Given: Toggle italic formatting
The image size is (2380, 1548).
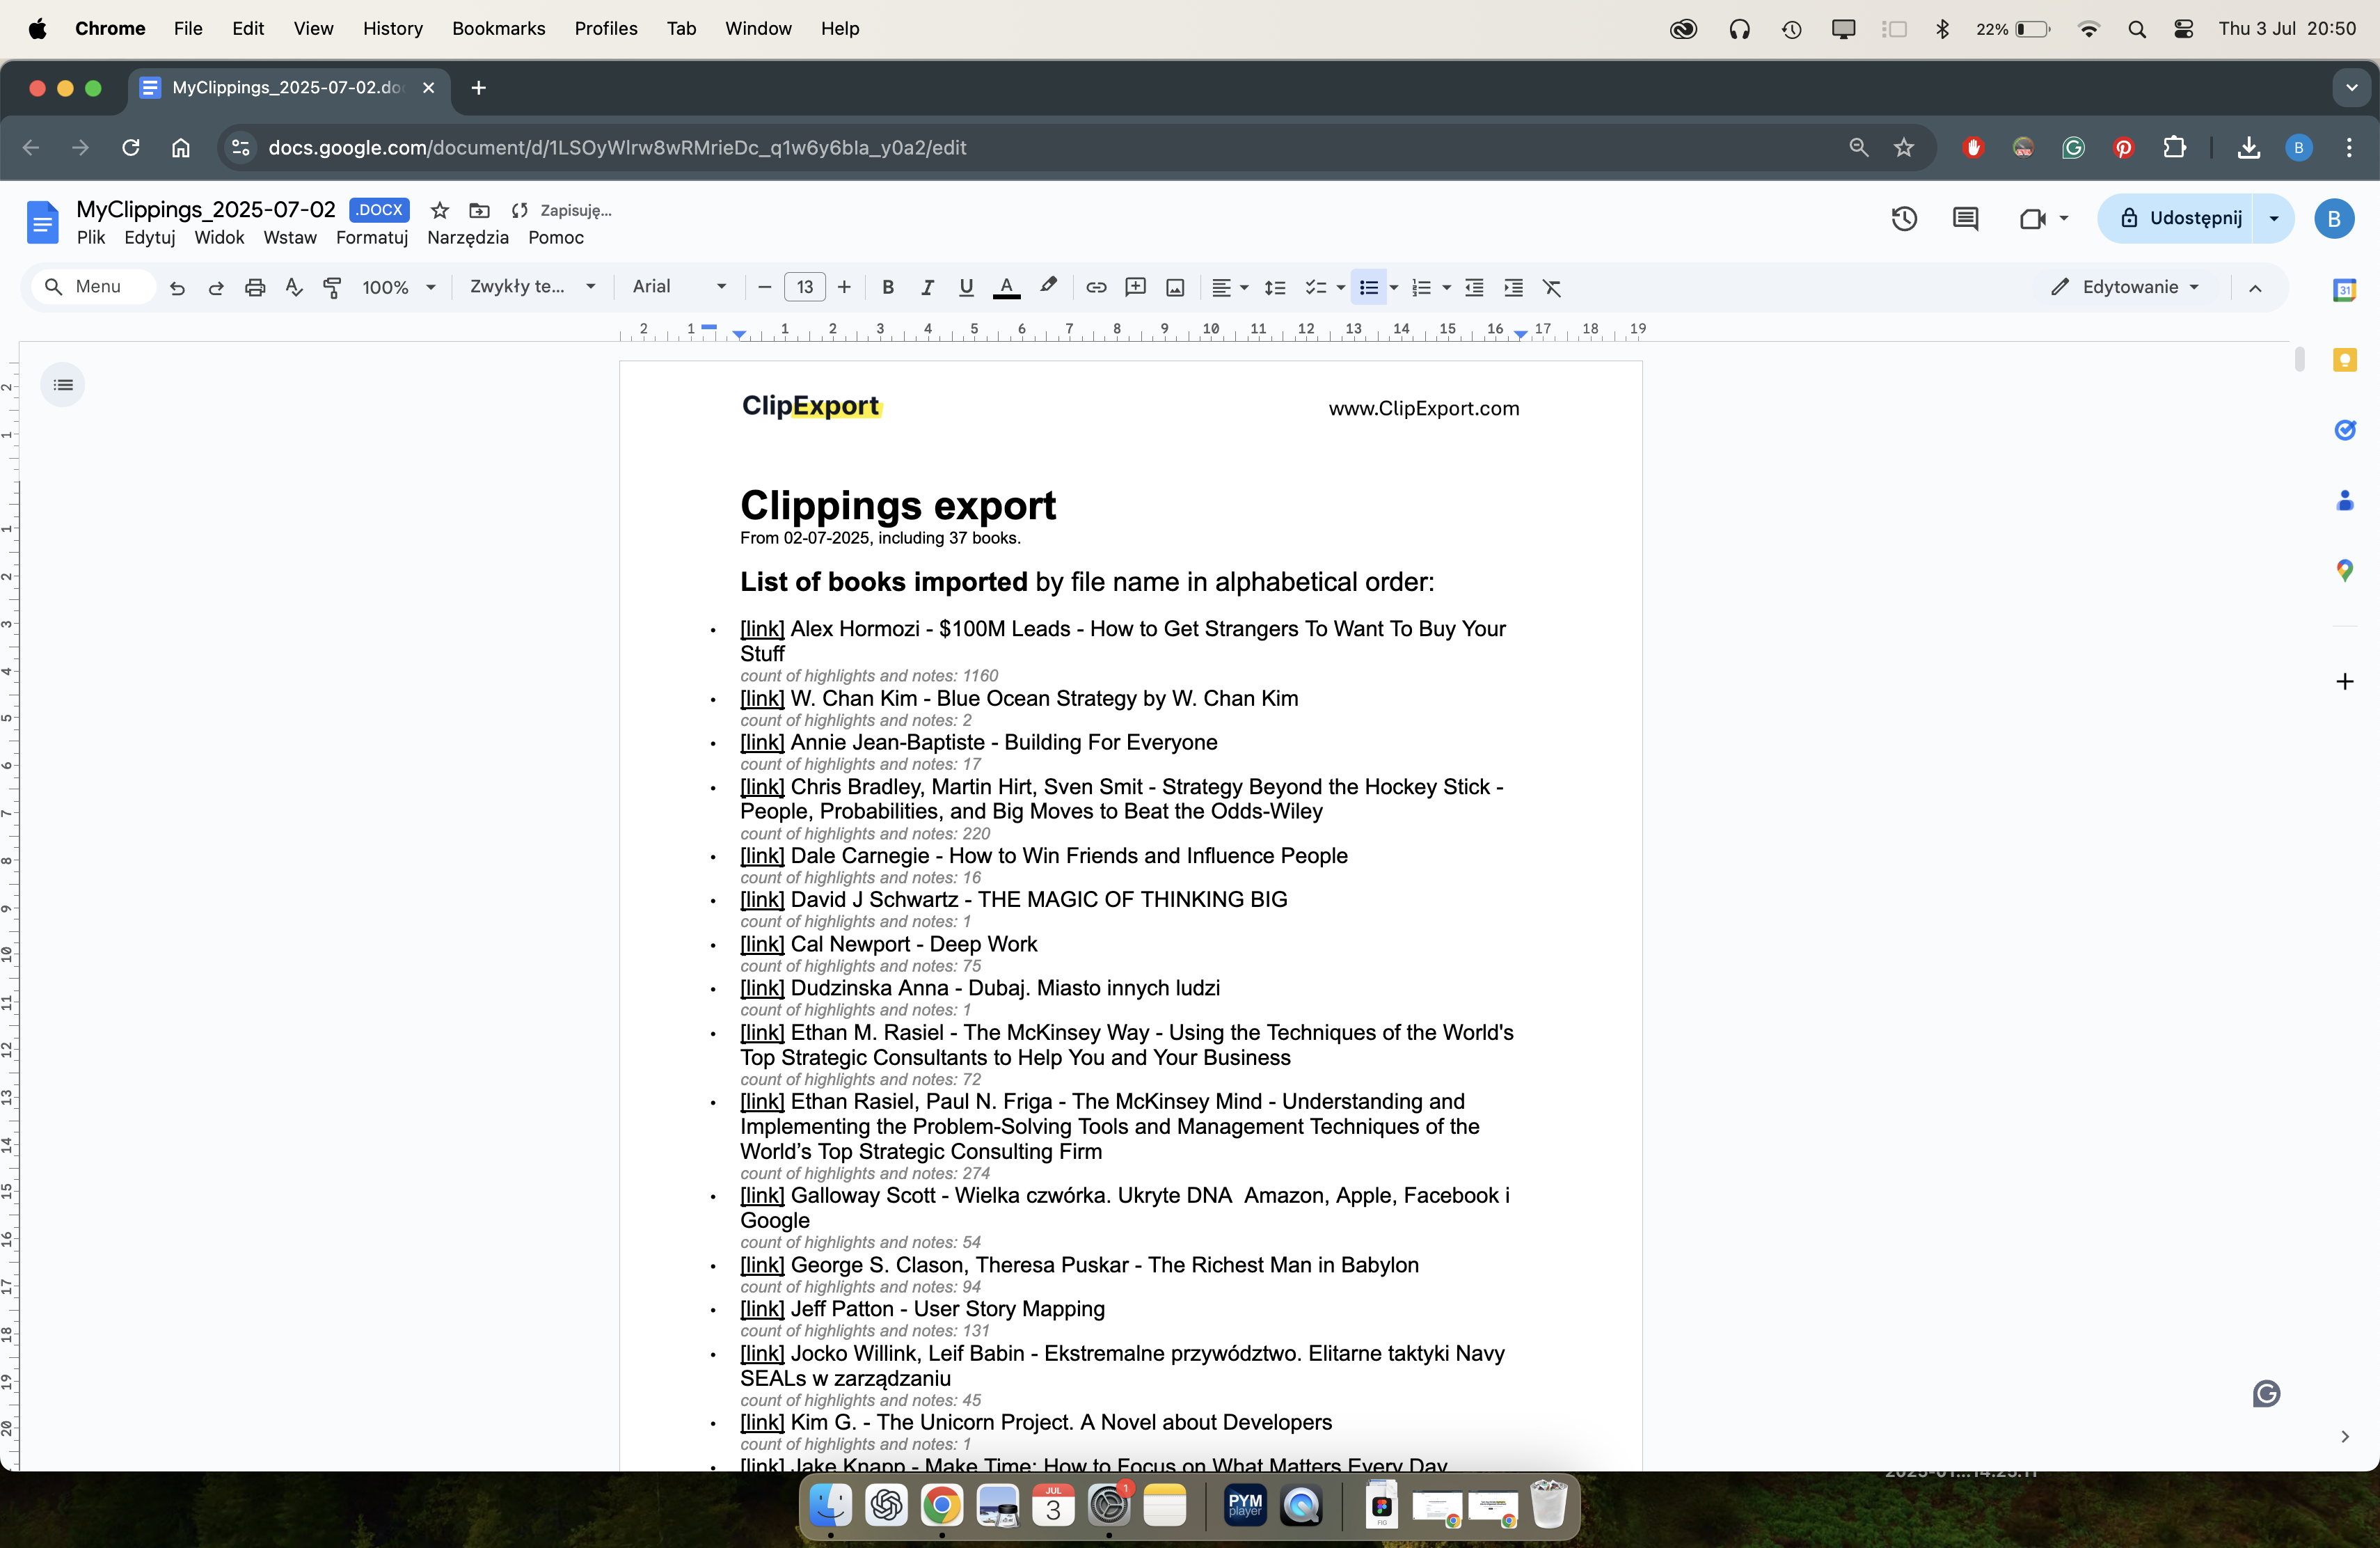Looking at the screenshot, I should 927,288.
